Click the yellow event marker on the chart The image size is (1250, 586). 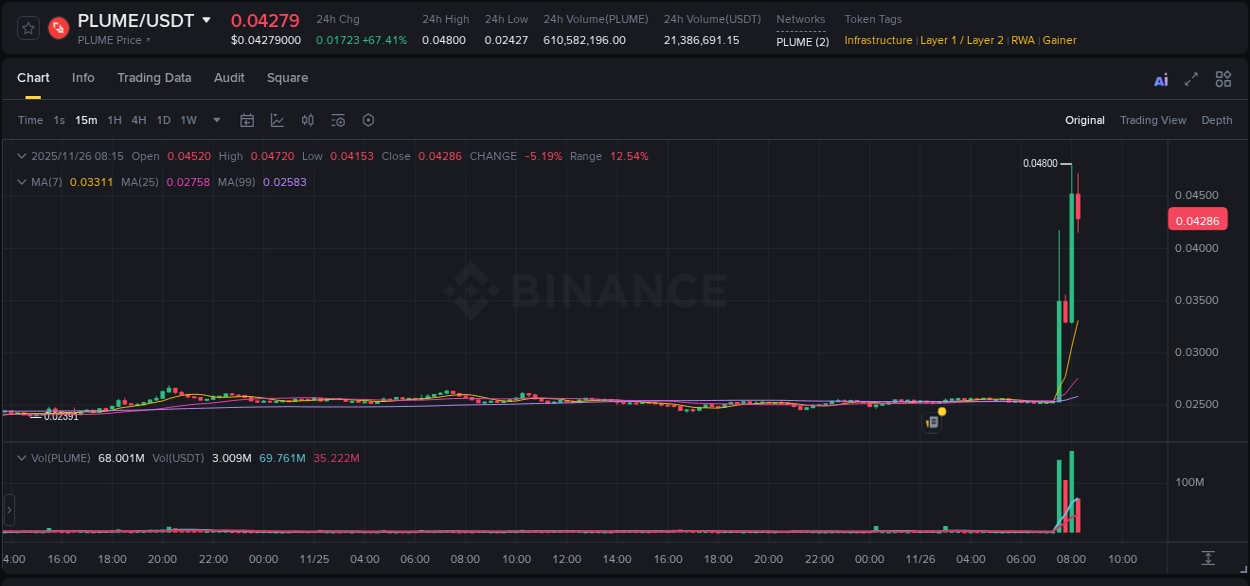tap(941, 411)
